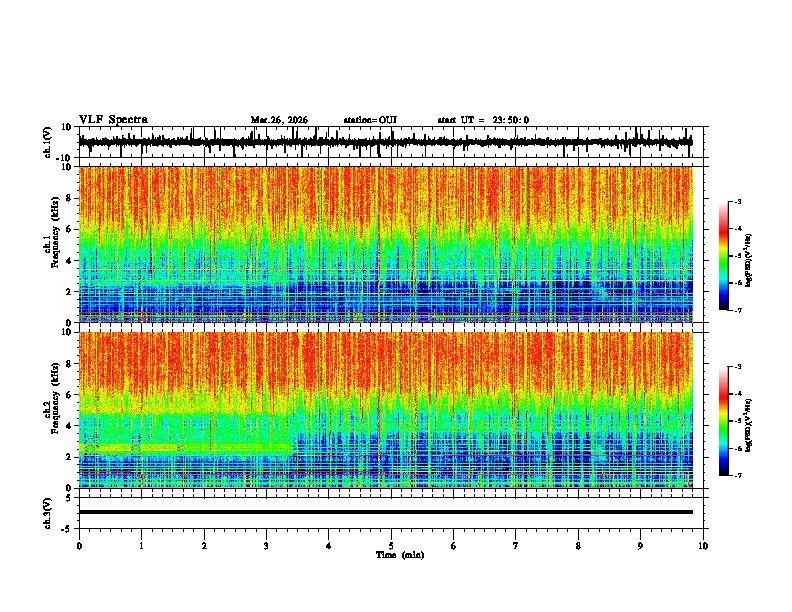Select the date text "Mar.26, 2026"
This screenshot has height=612, width=792.
pos(279,120)
